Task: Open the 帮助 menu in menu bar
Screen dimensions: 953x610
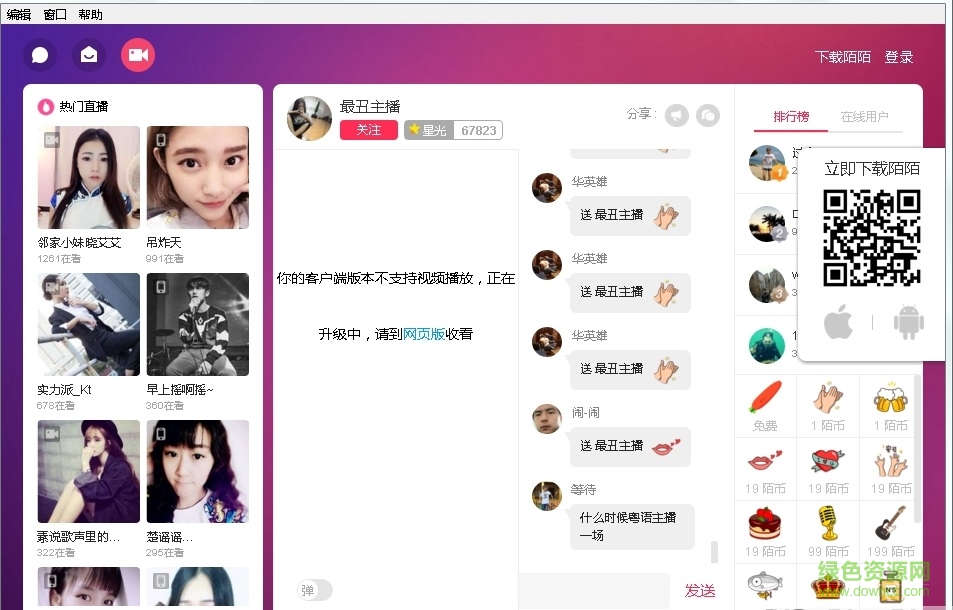Action: coord(88,14)
